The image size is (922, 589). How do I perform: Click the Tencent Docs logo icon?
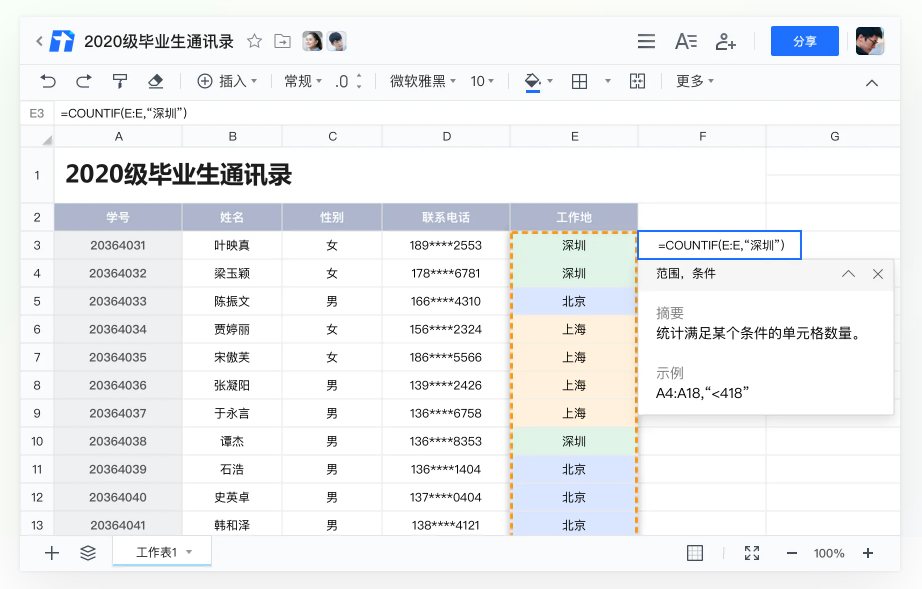(x=62, y=41)
